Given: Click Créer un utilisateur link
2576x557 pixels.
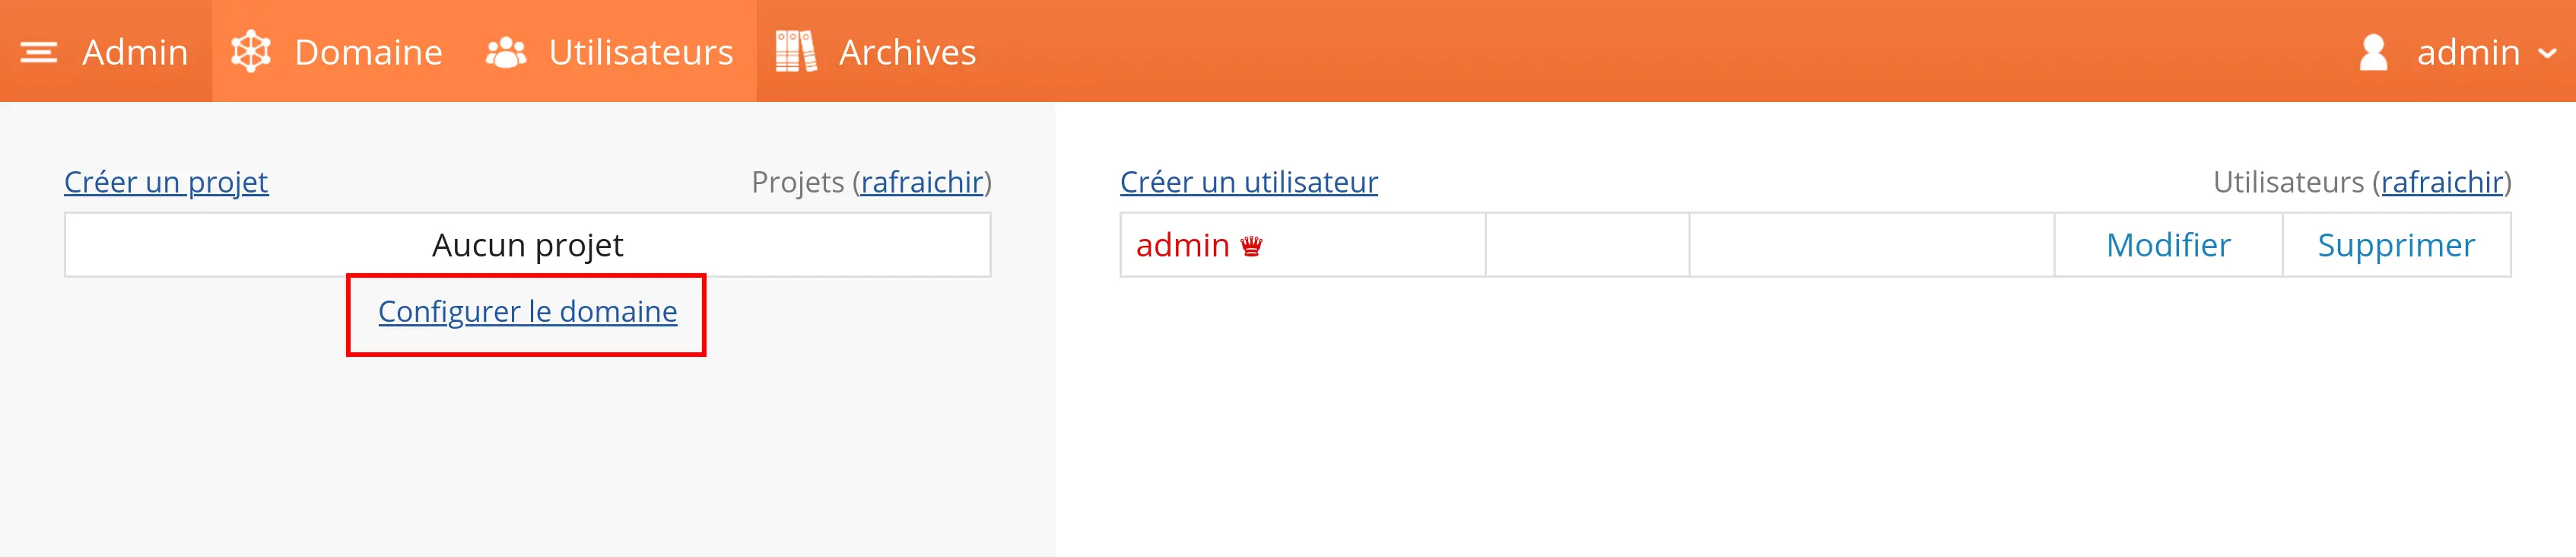Looking at the screenshot, I should click(x=1248, y=182).
